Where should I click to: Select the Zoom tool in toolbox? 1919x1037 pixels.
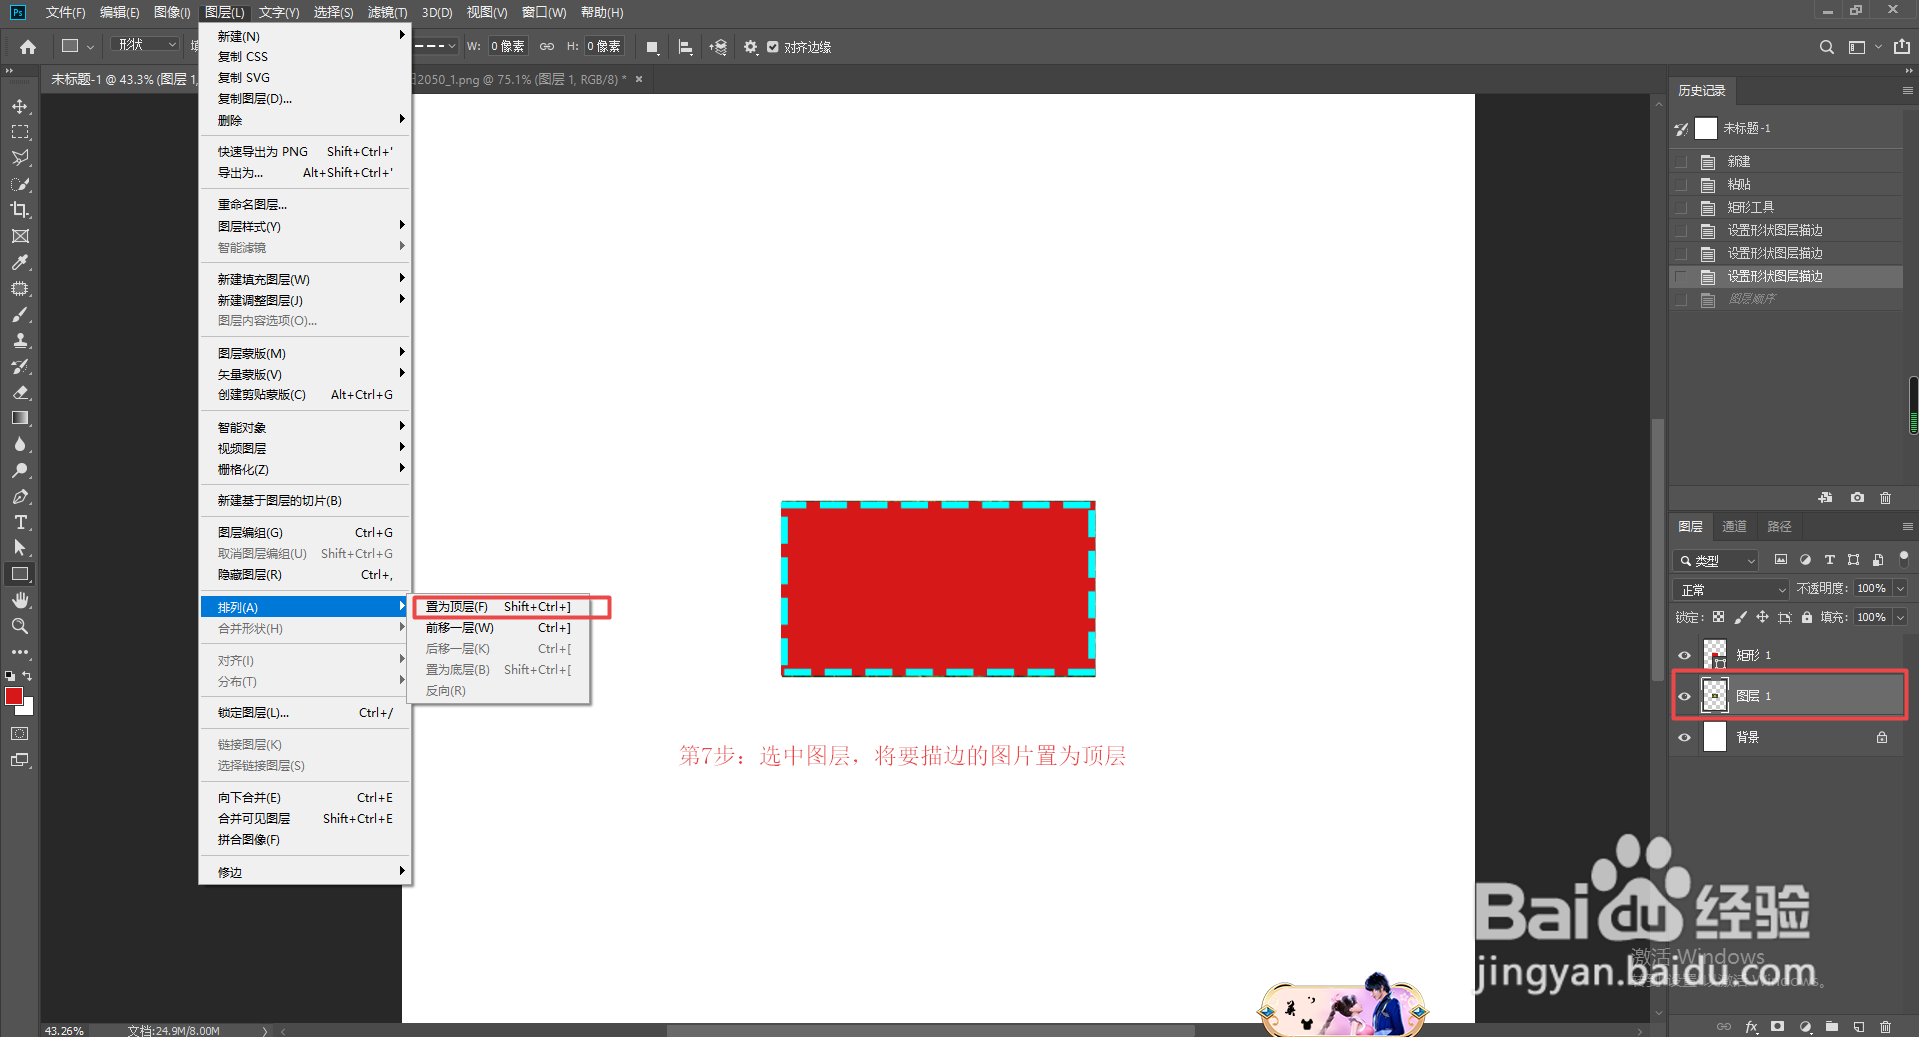pyautogui.click(x=20, y=626)
